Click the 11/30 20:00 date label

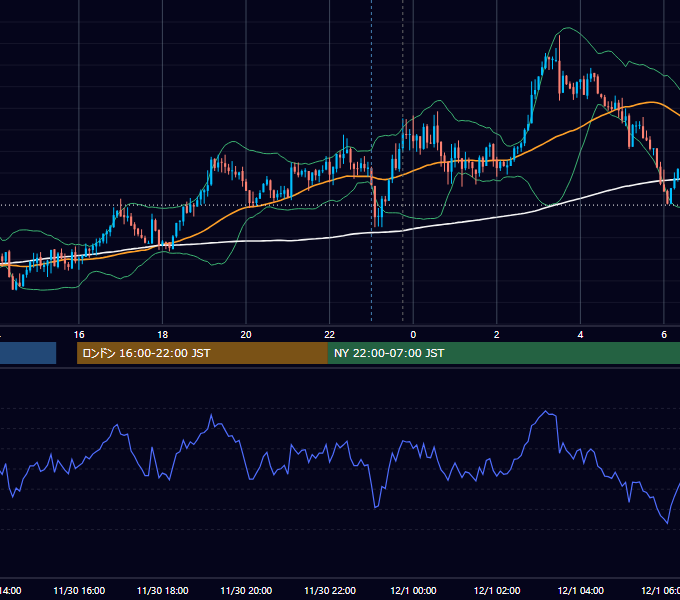(246, 590)
